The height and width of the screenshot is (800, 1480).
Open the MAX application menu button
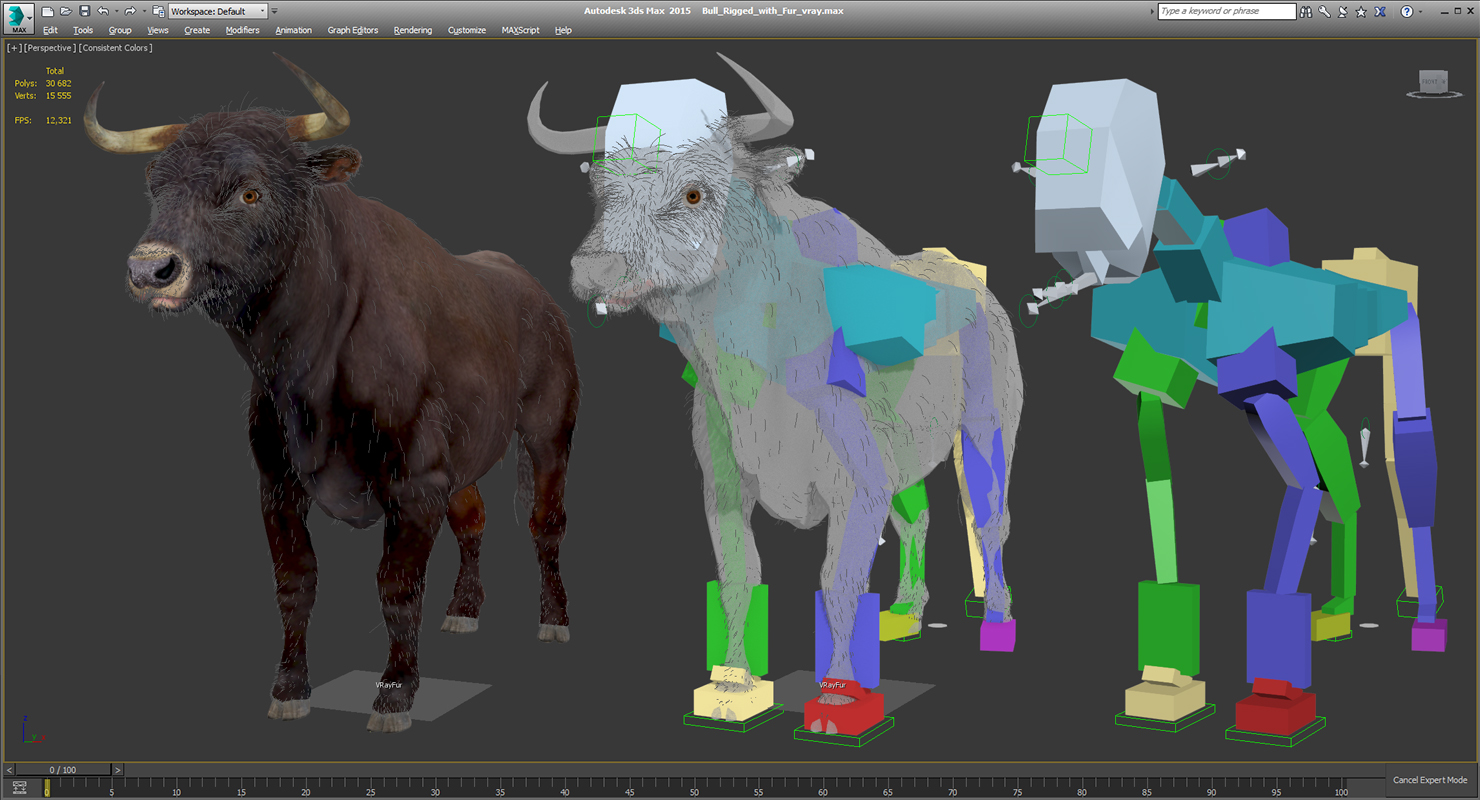(x=19, y=19)
